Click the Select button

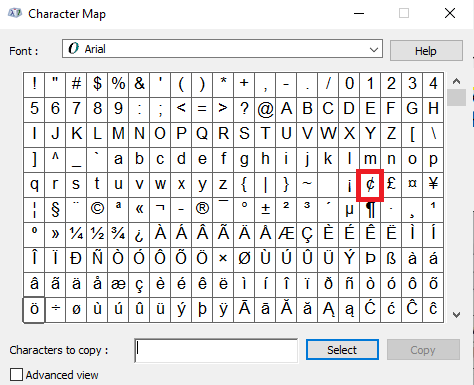pos(342,350)
